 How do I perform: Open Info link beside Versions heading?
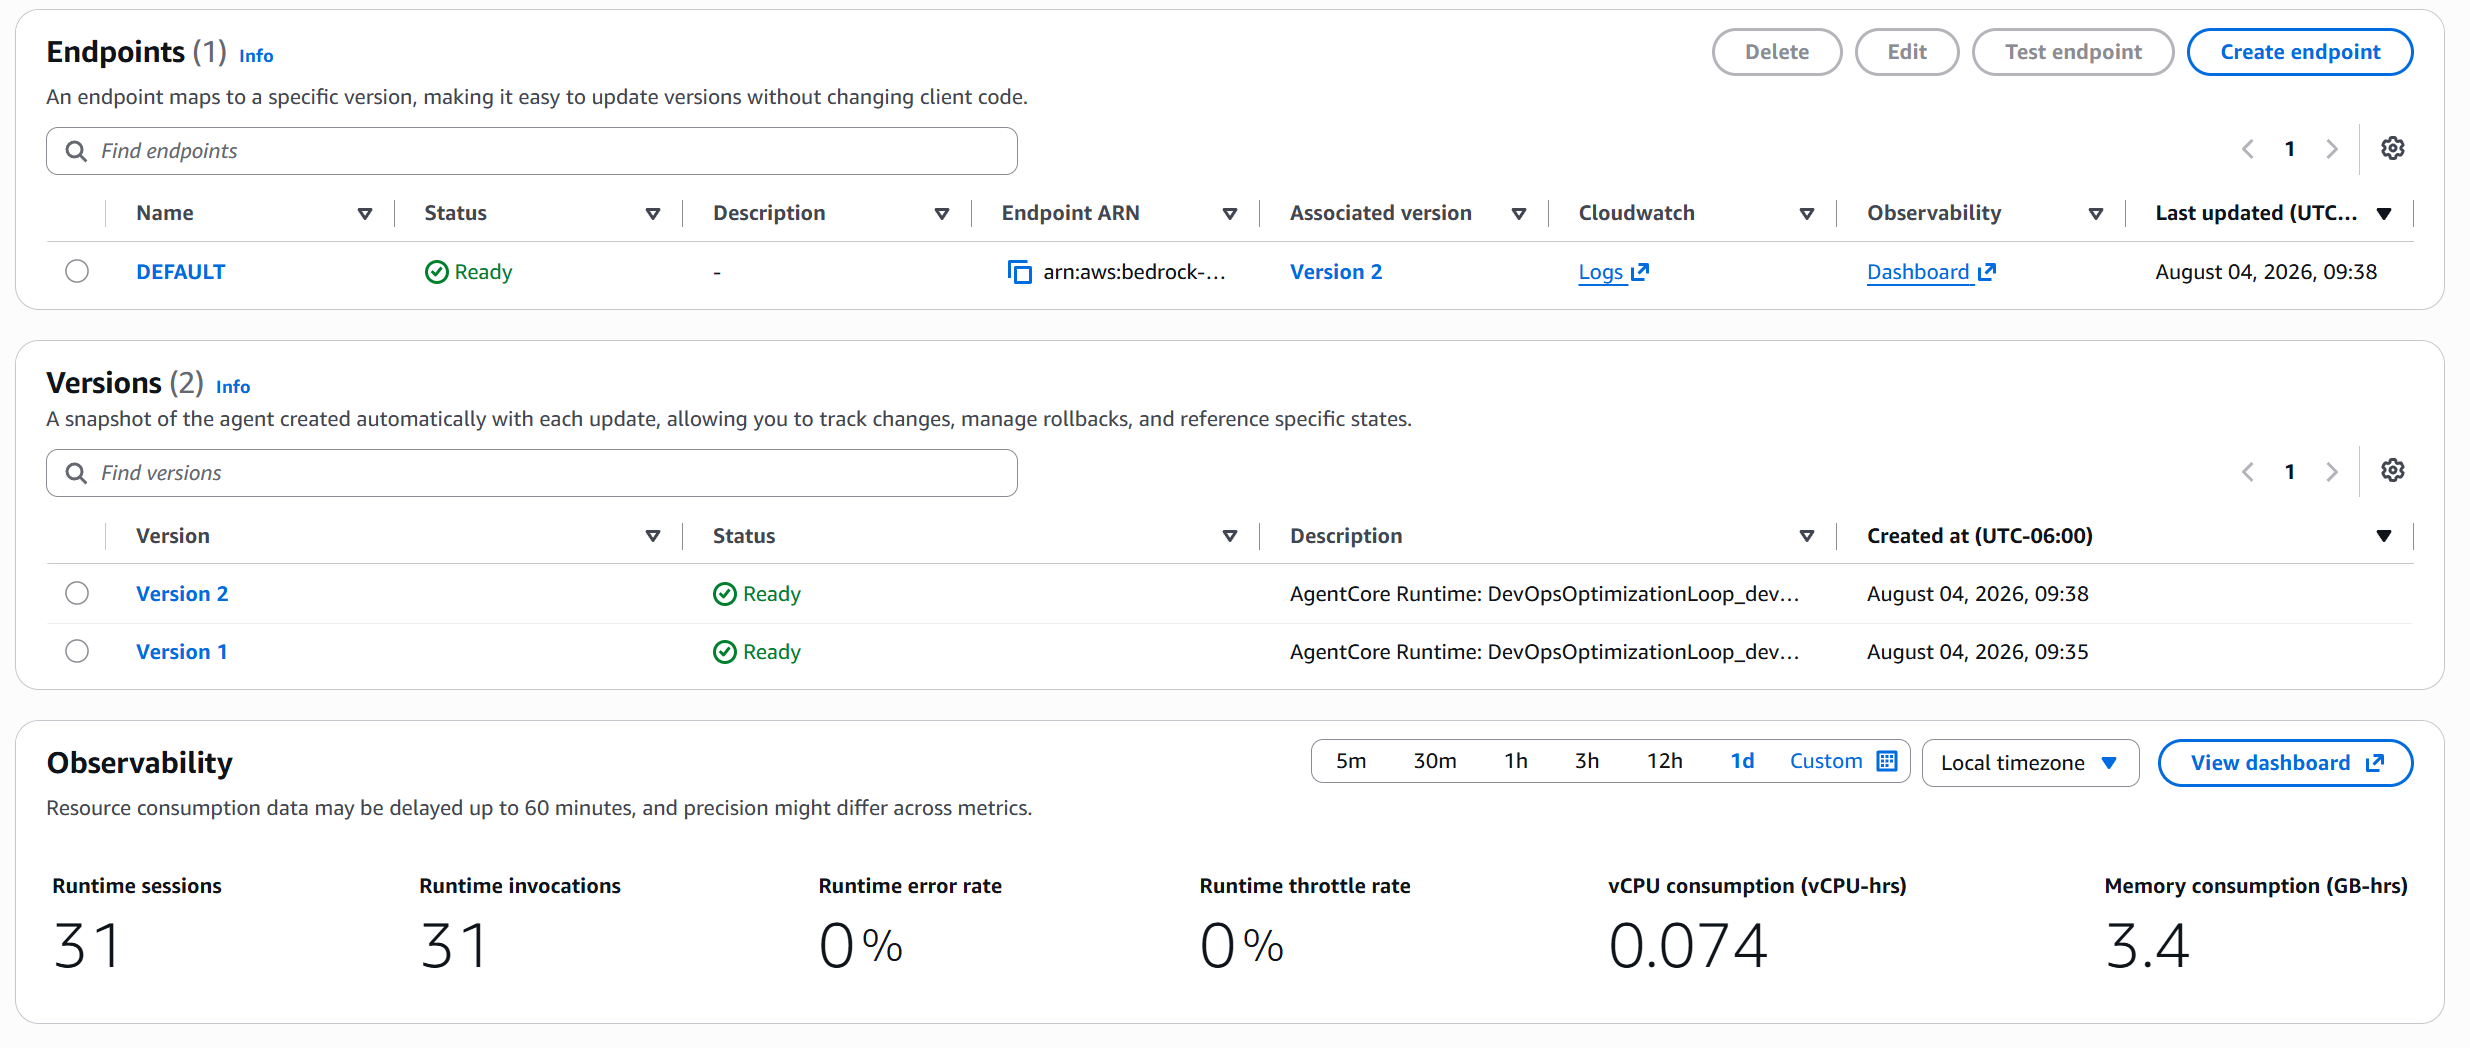233,387
